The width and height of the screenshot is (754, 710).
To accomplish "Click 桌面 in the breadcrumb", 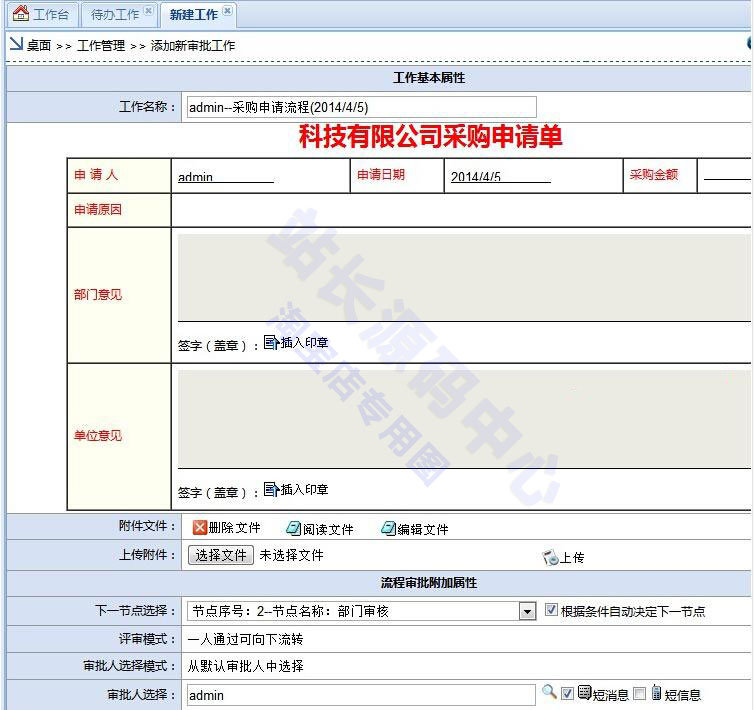I will pos(39,46).
